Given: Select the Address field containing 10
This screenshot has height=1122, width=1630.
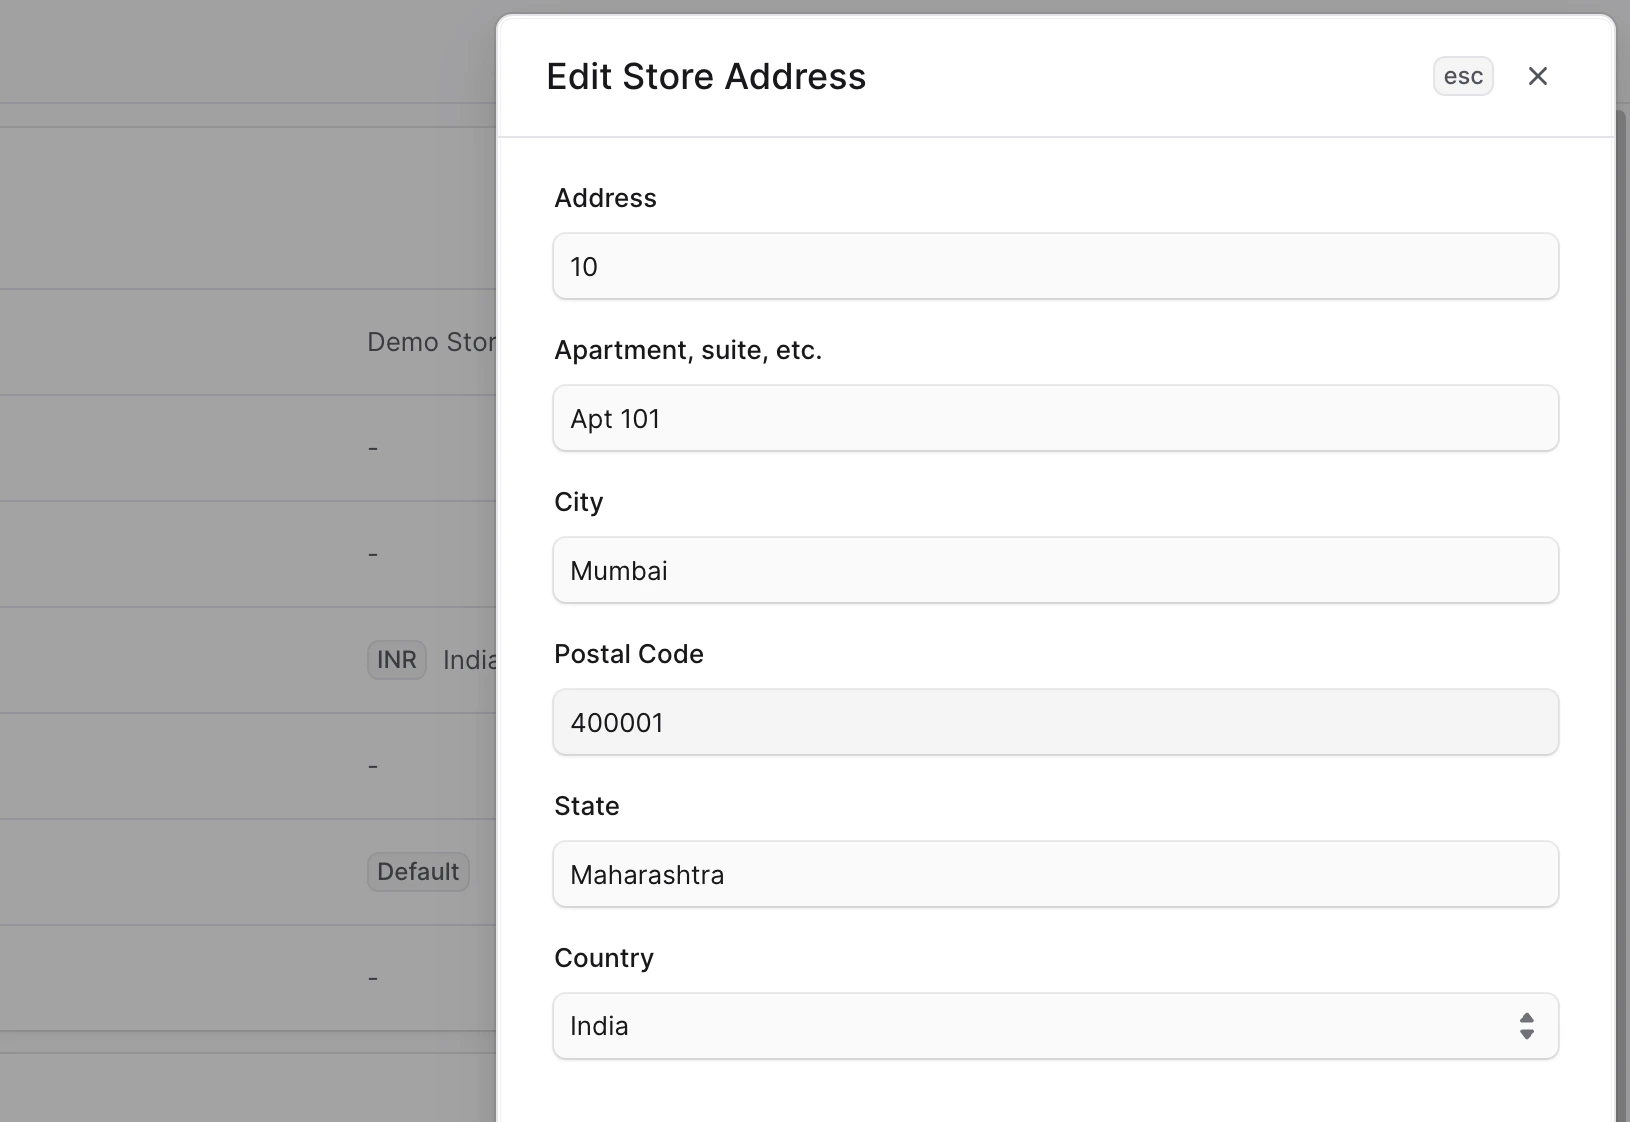Looking at the screenshot, I should 1055,266.
